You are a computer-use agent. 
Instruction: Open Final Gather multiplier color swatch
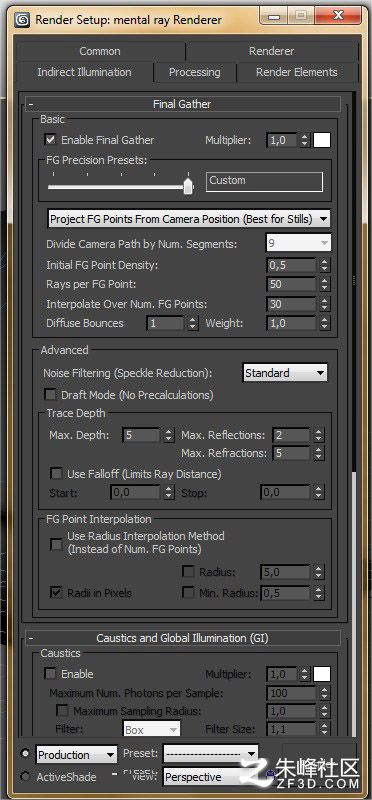[x=322, y=140]
